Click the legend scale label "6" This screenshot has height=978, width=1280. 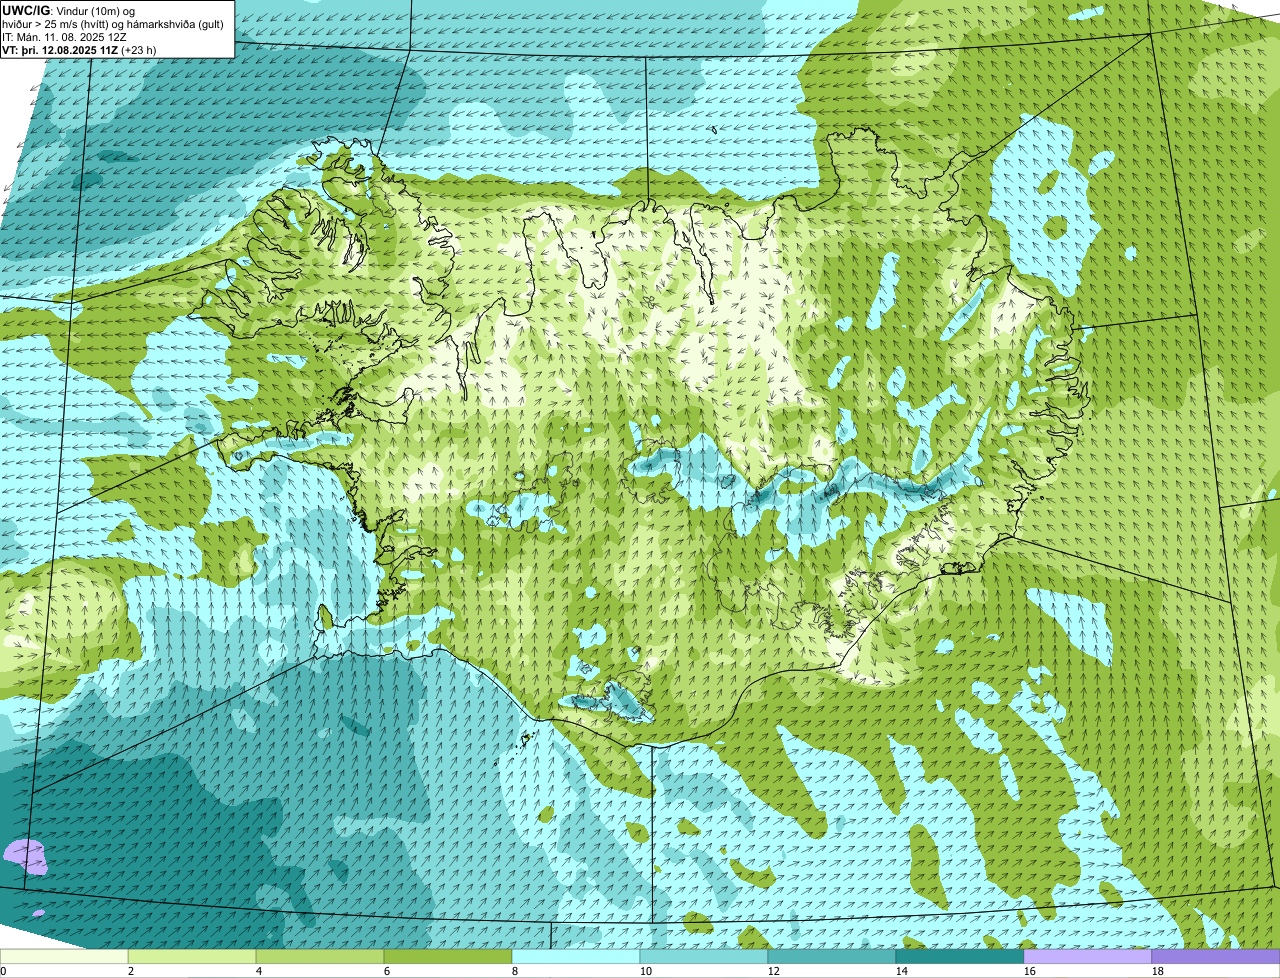click(x=387, y=971)
